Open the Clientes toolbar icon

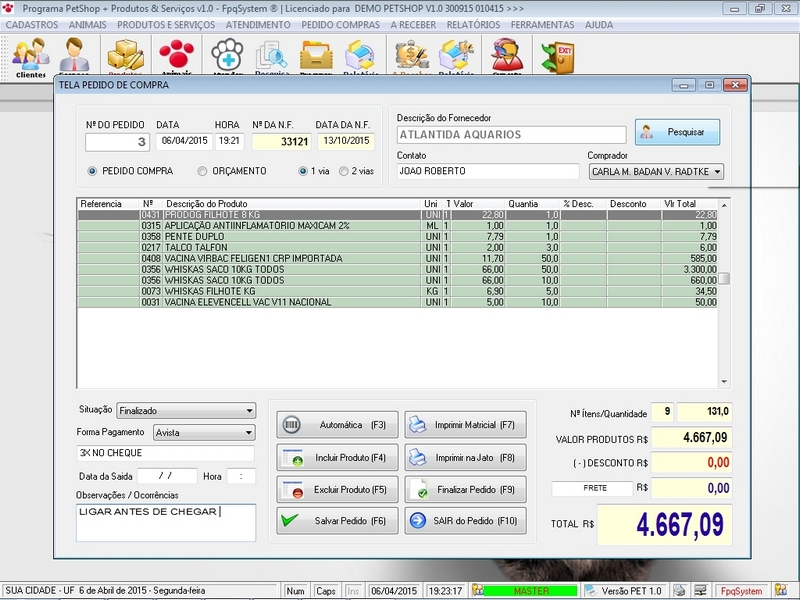coord(31,57)
